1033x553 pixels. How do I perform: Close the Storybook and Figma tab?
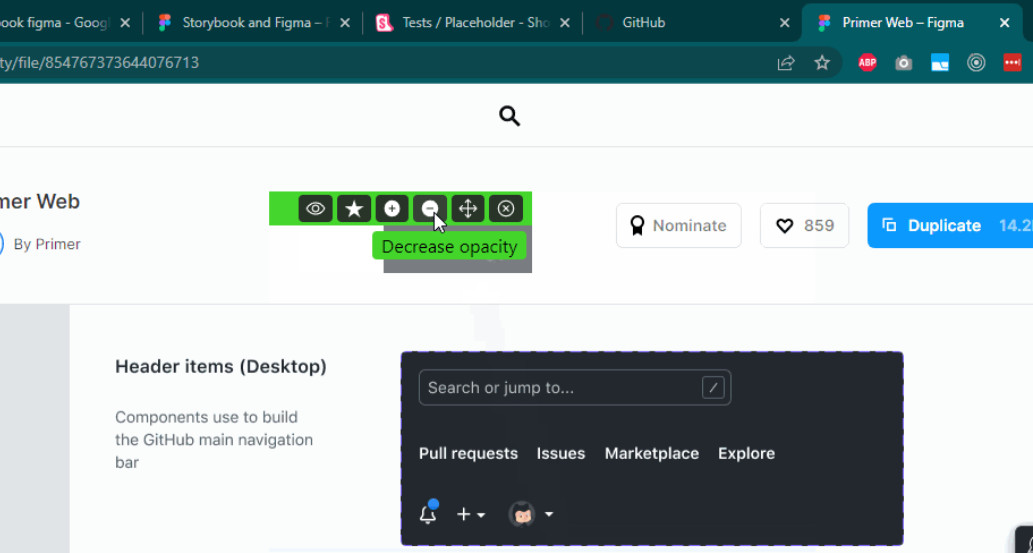click(x=345, y=22)
